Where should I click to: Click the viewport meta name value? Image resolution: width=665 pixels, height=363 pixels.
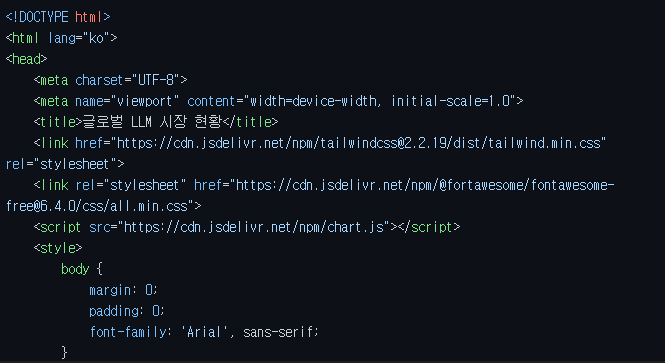145,101
